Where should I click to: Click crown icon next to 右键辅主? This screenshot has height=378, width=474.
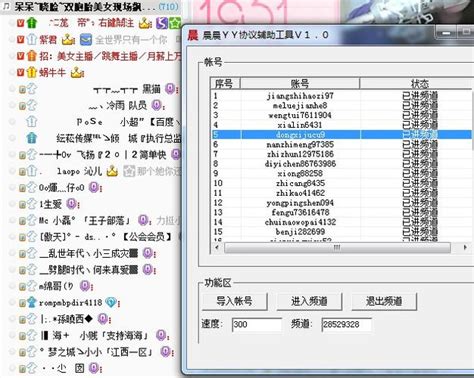point(145,23)
